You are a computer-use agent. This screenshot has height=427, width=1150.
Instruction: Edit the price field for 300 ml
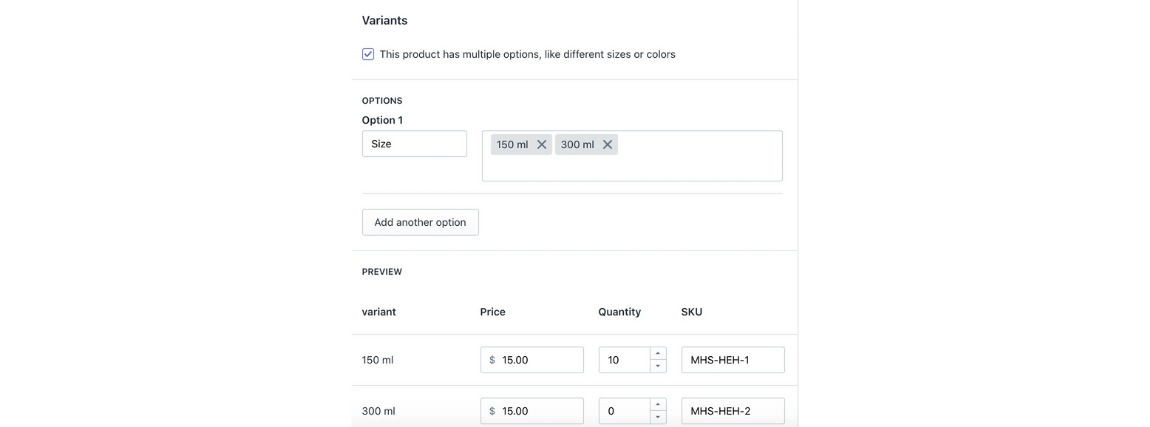coord(540,411)
